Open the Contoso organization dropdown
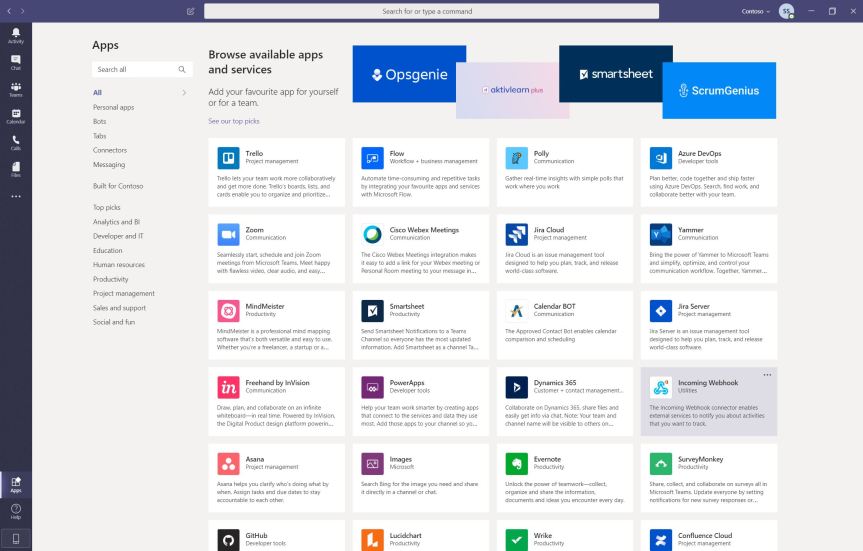Screen dimensions: 863x551 [756, 11]
